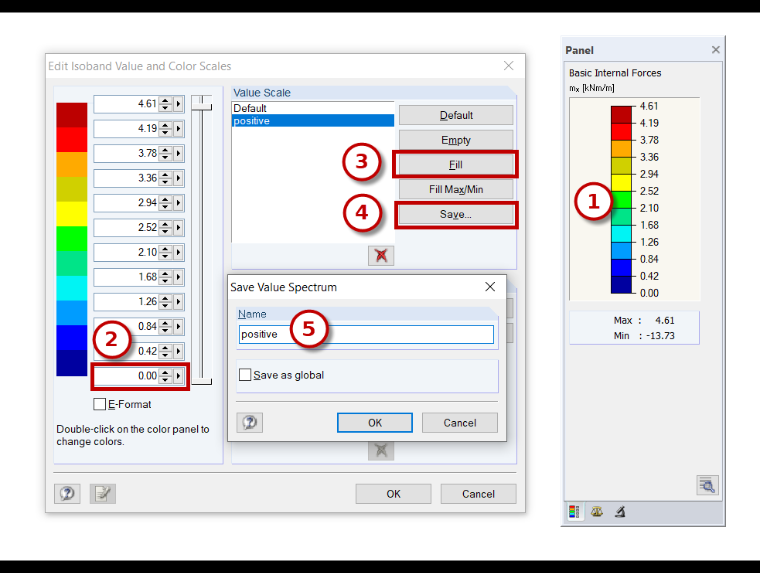This screenshot has height=573, width=760.
Task: Click the arrow button next to 4.19
Action: (178, 128)
